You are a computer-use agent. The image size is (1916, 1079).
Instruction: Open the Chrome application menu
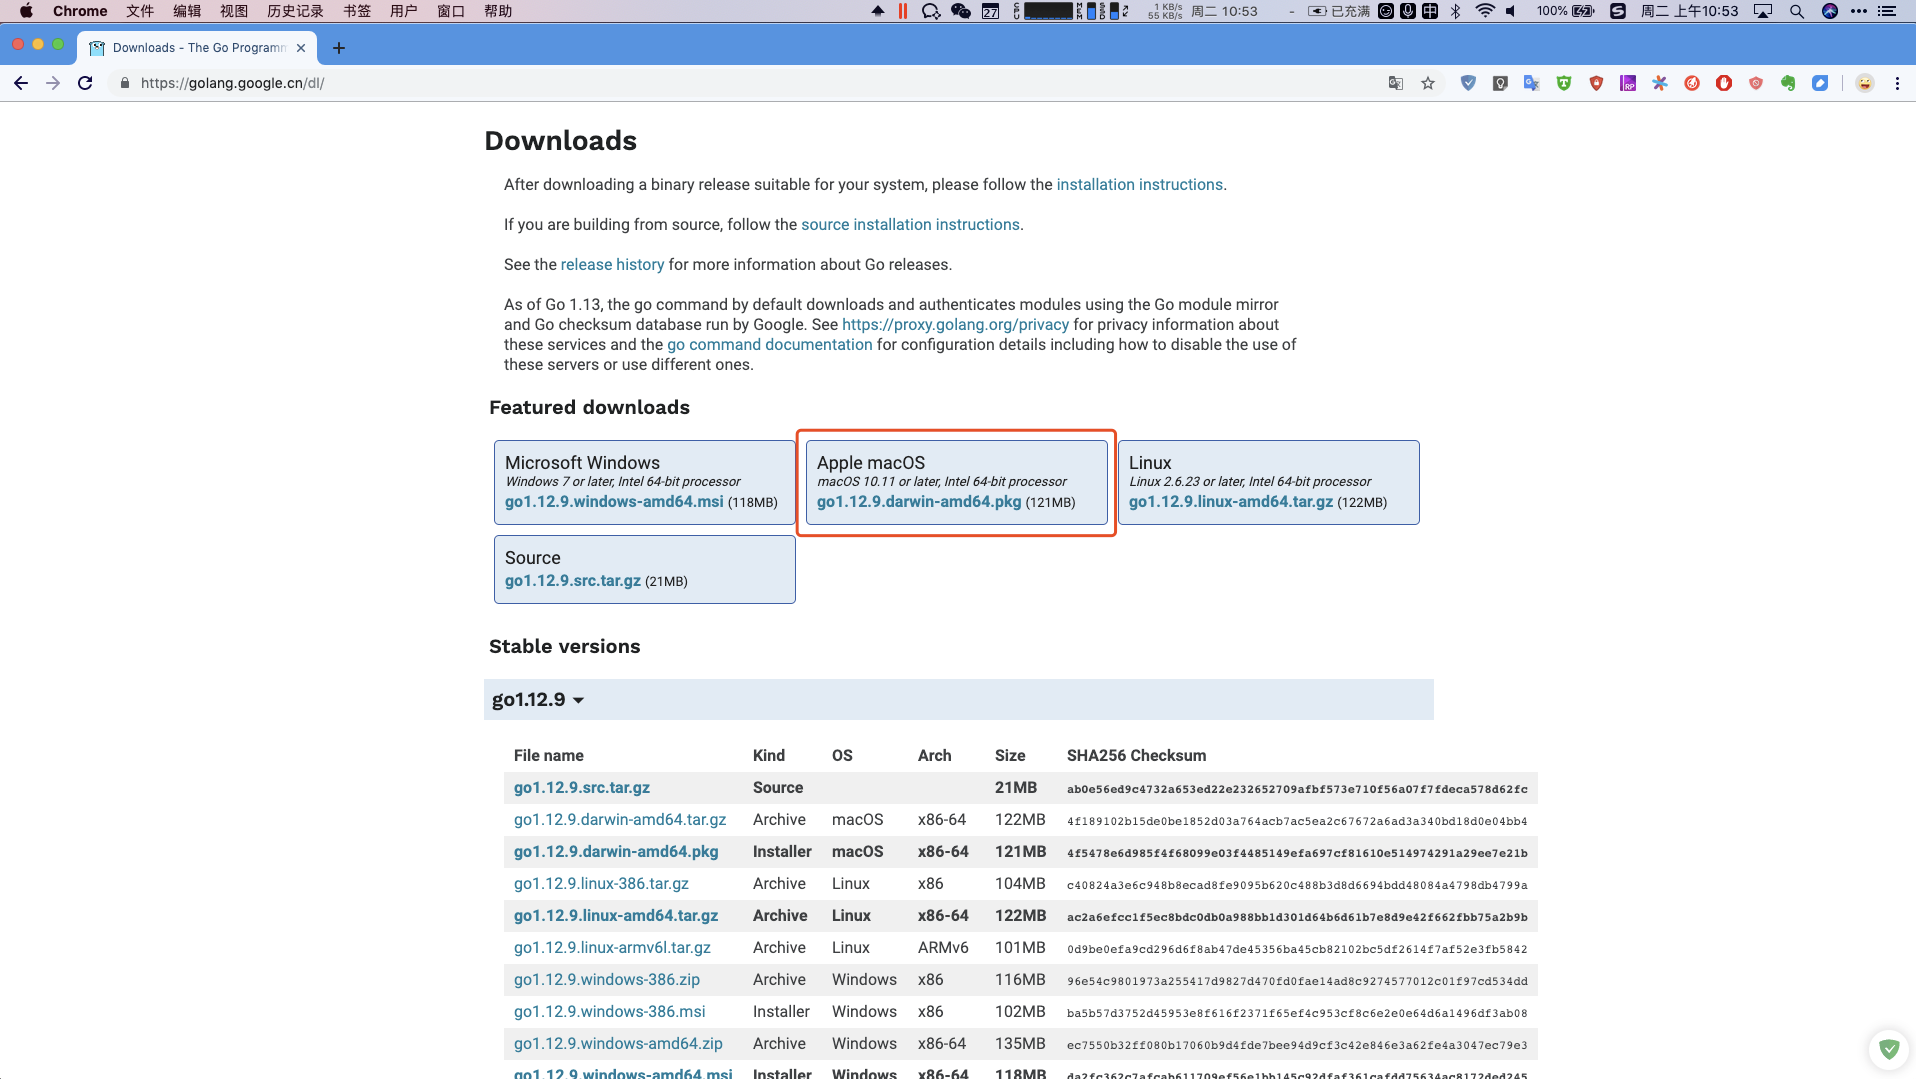[x=80, y=11]
